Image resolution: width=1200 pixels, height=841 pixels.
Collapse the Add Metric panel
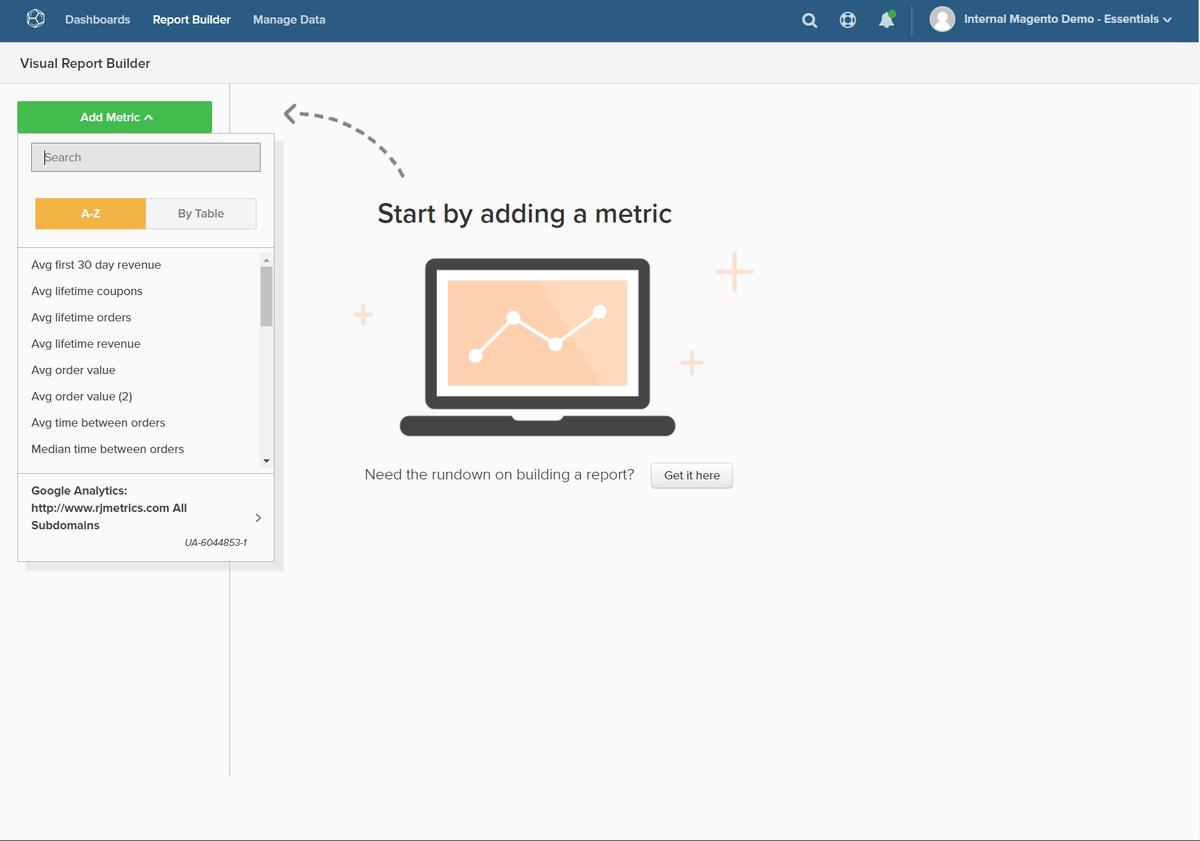tap(114, 116)
